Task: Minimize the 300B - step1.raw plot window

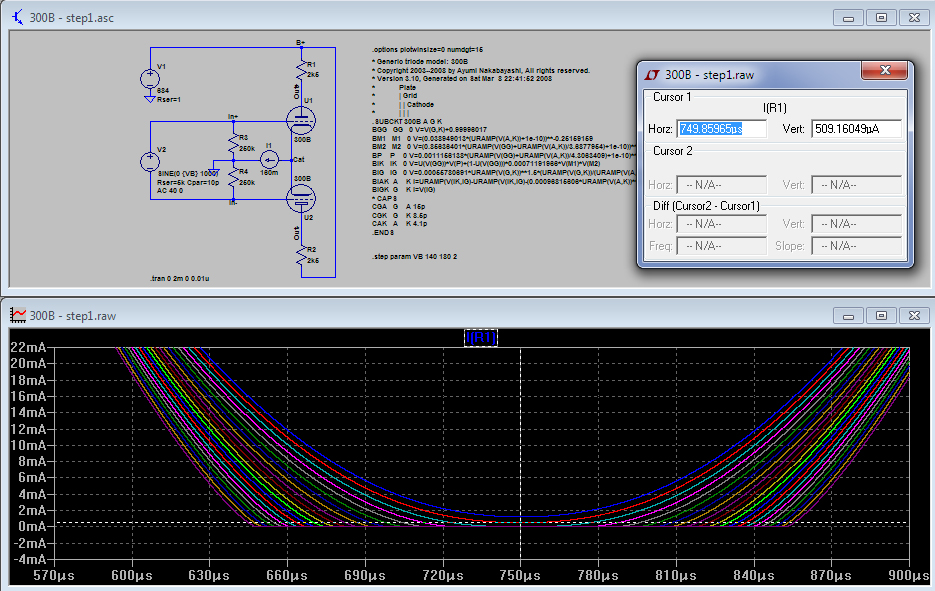Action: coord(850,315)
